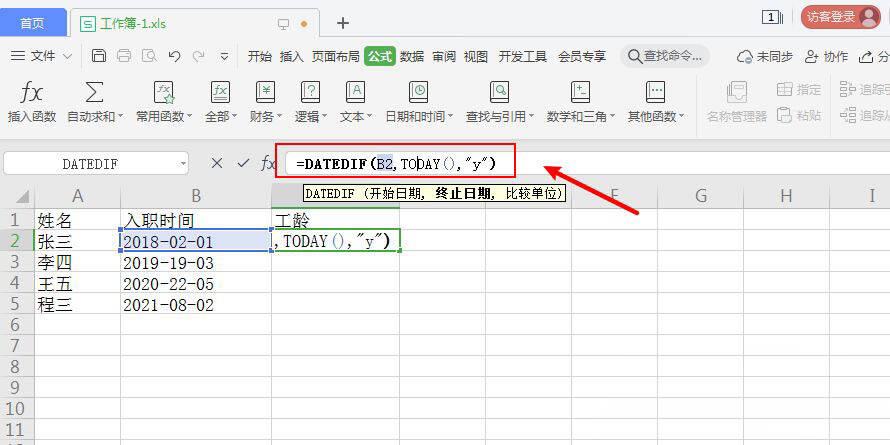Switch to the 插入 ribbon tab
The width and height of the screenshot is (890, 445).
[x=292, y=57]
